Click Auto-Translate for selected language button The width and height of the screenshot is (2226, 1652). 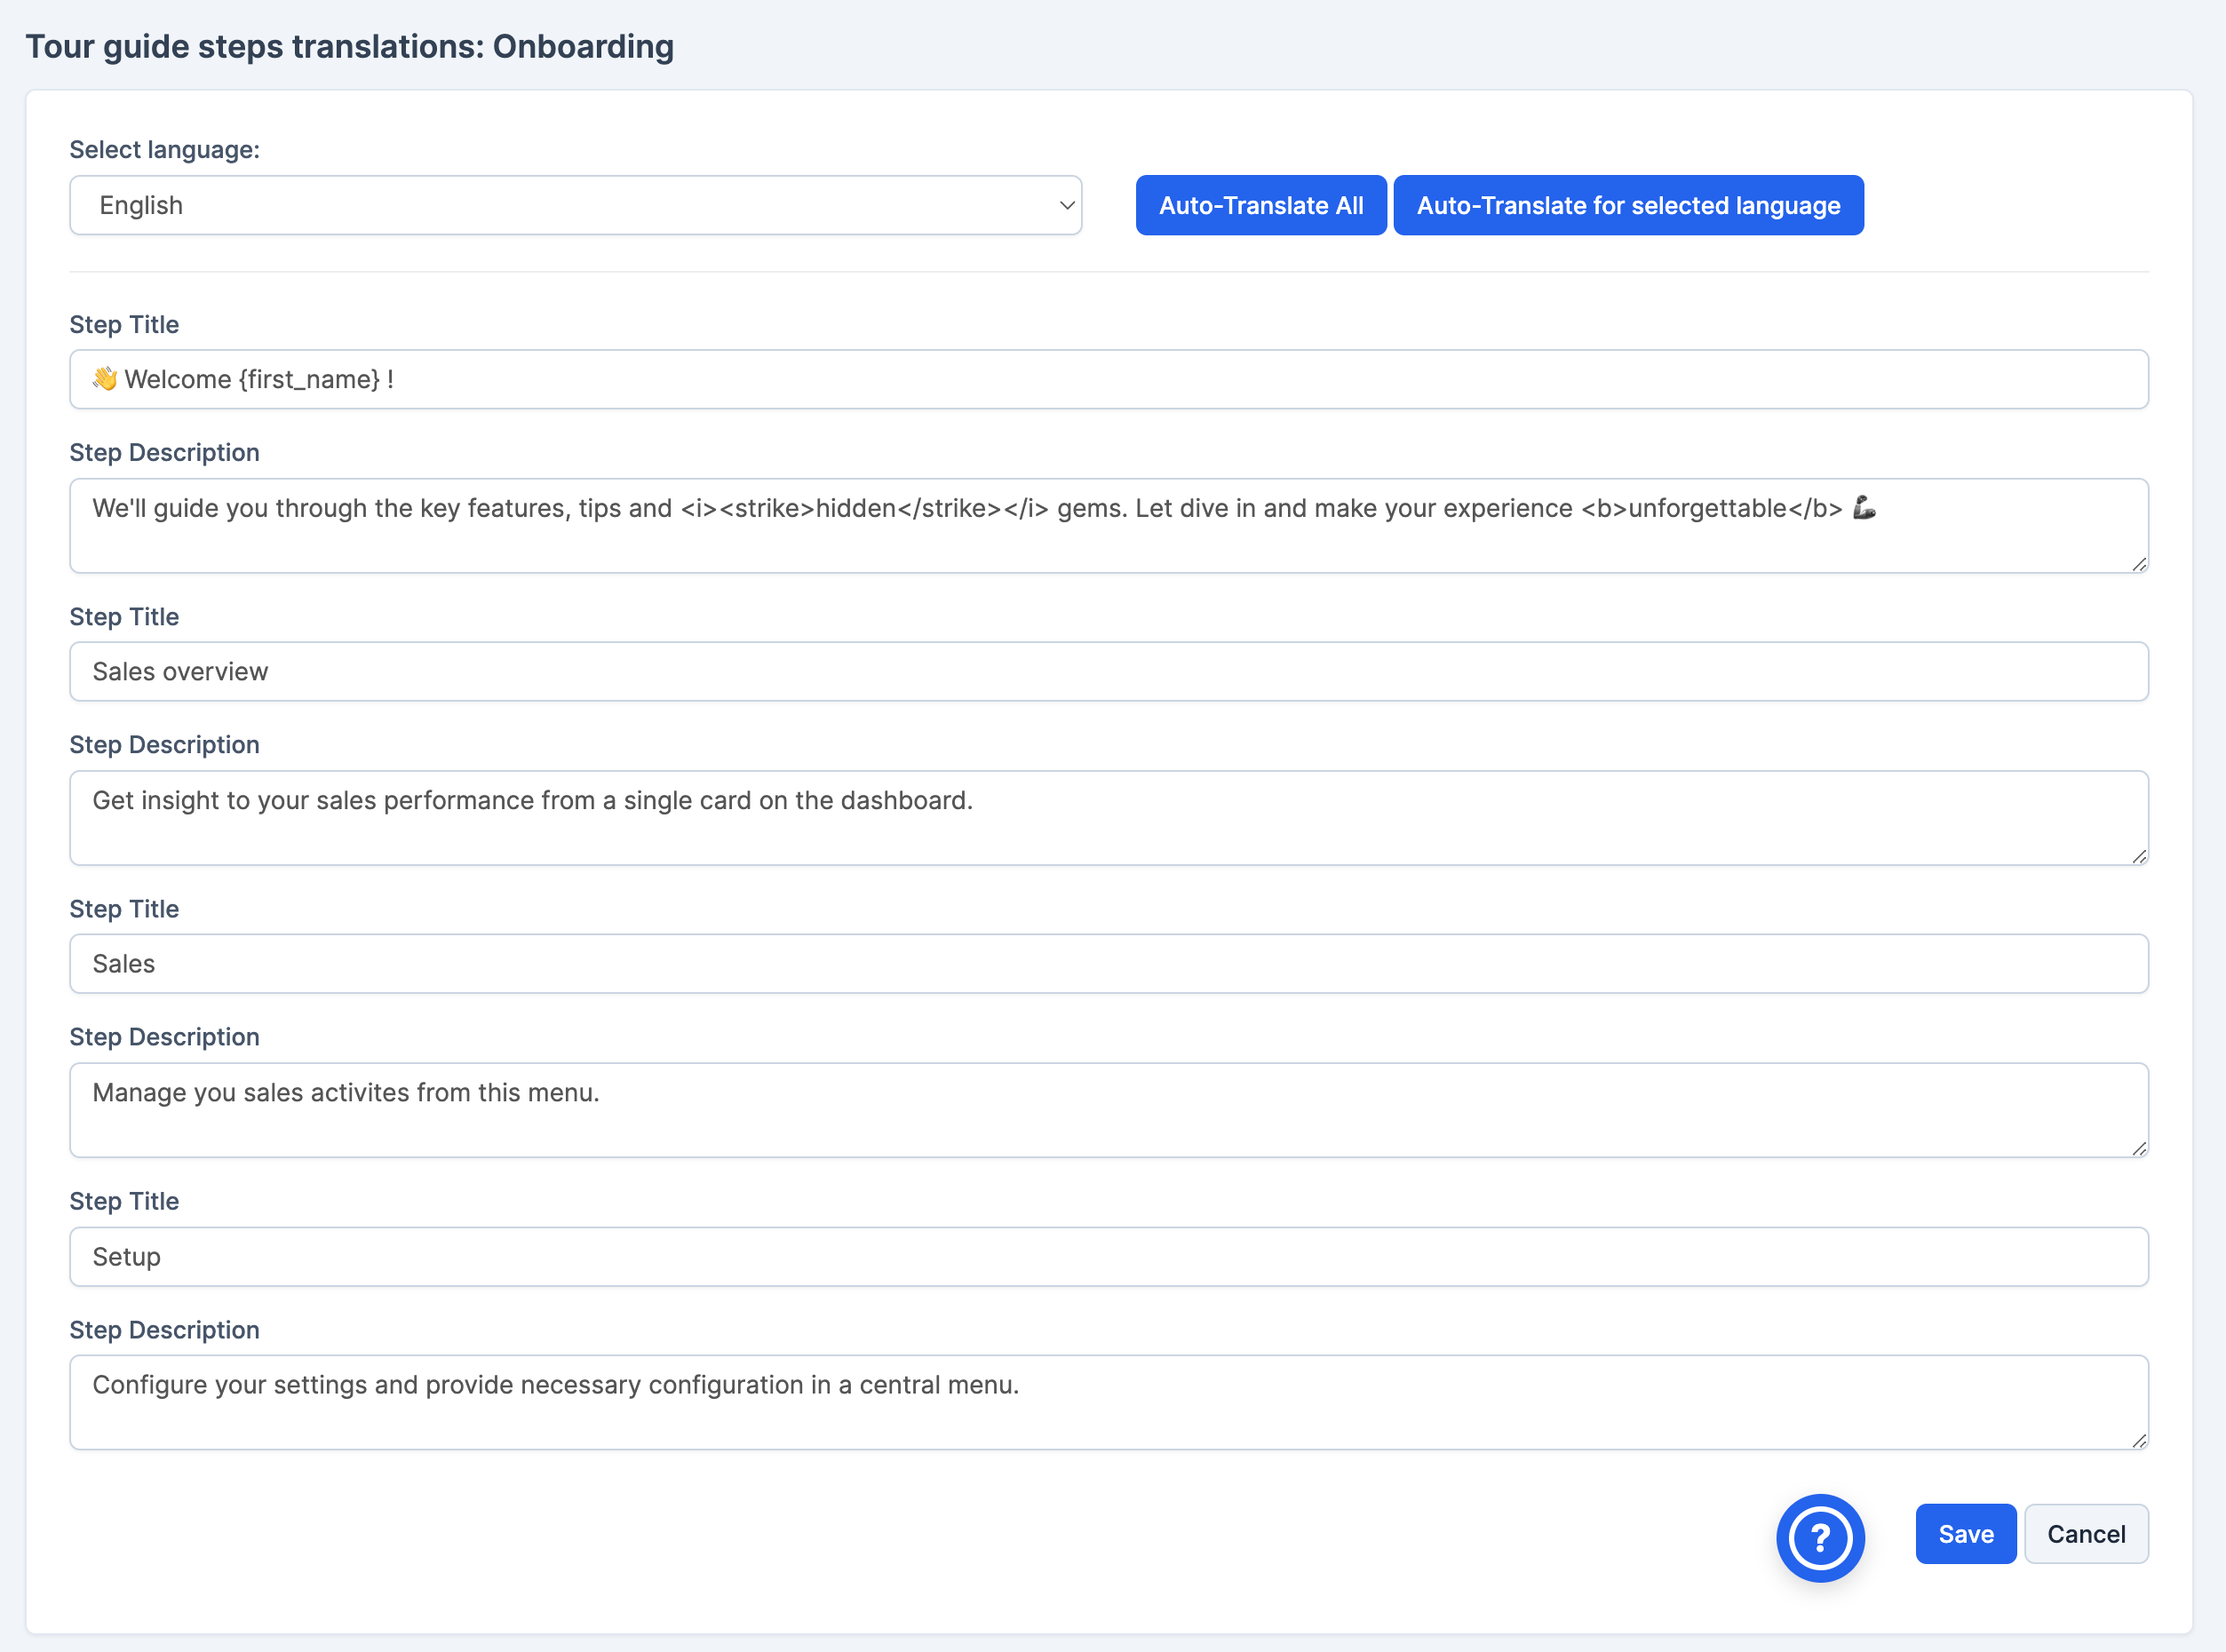(1627, 206)
